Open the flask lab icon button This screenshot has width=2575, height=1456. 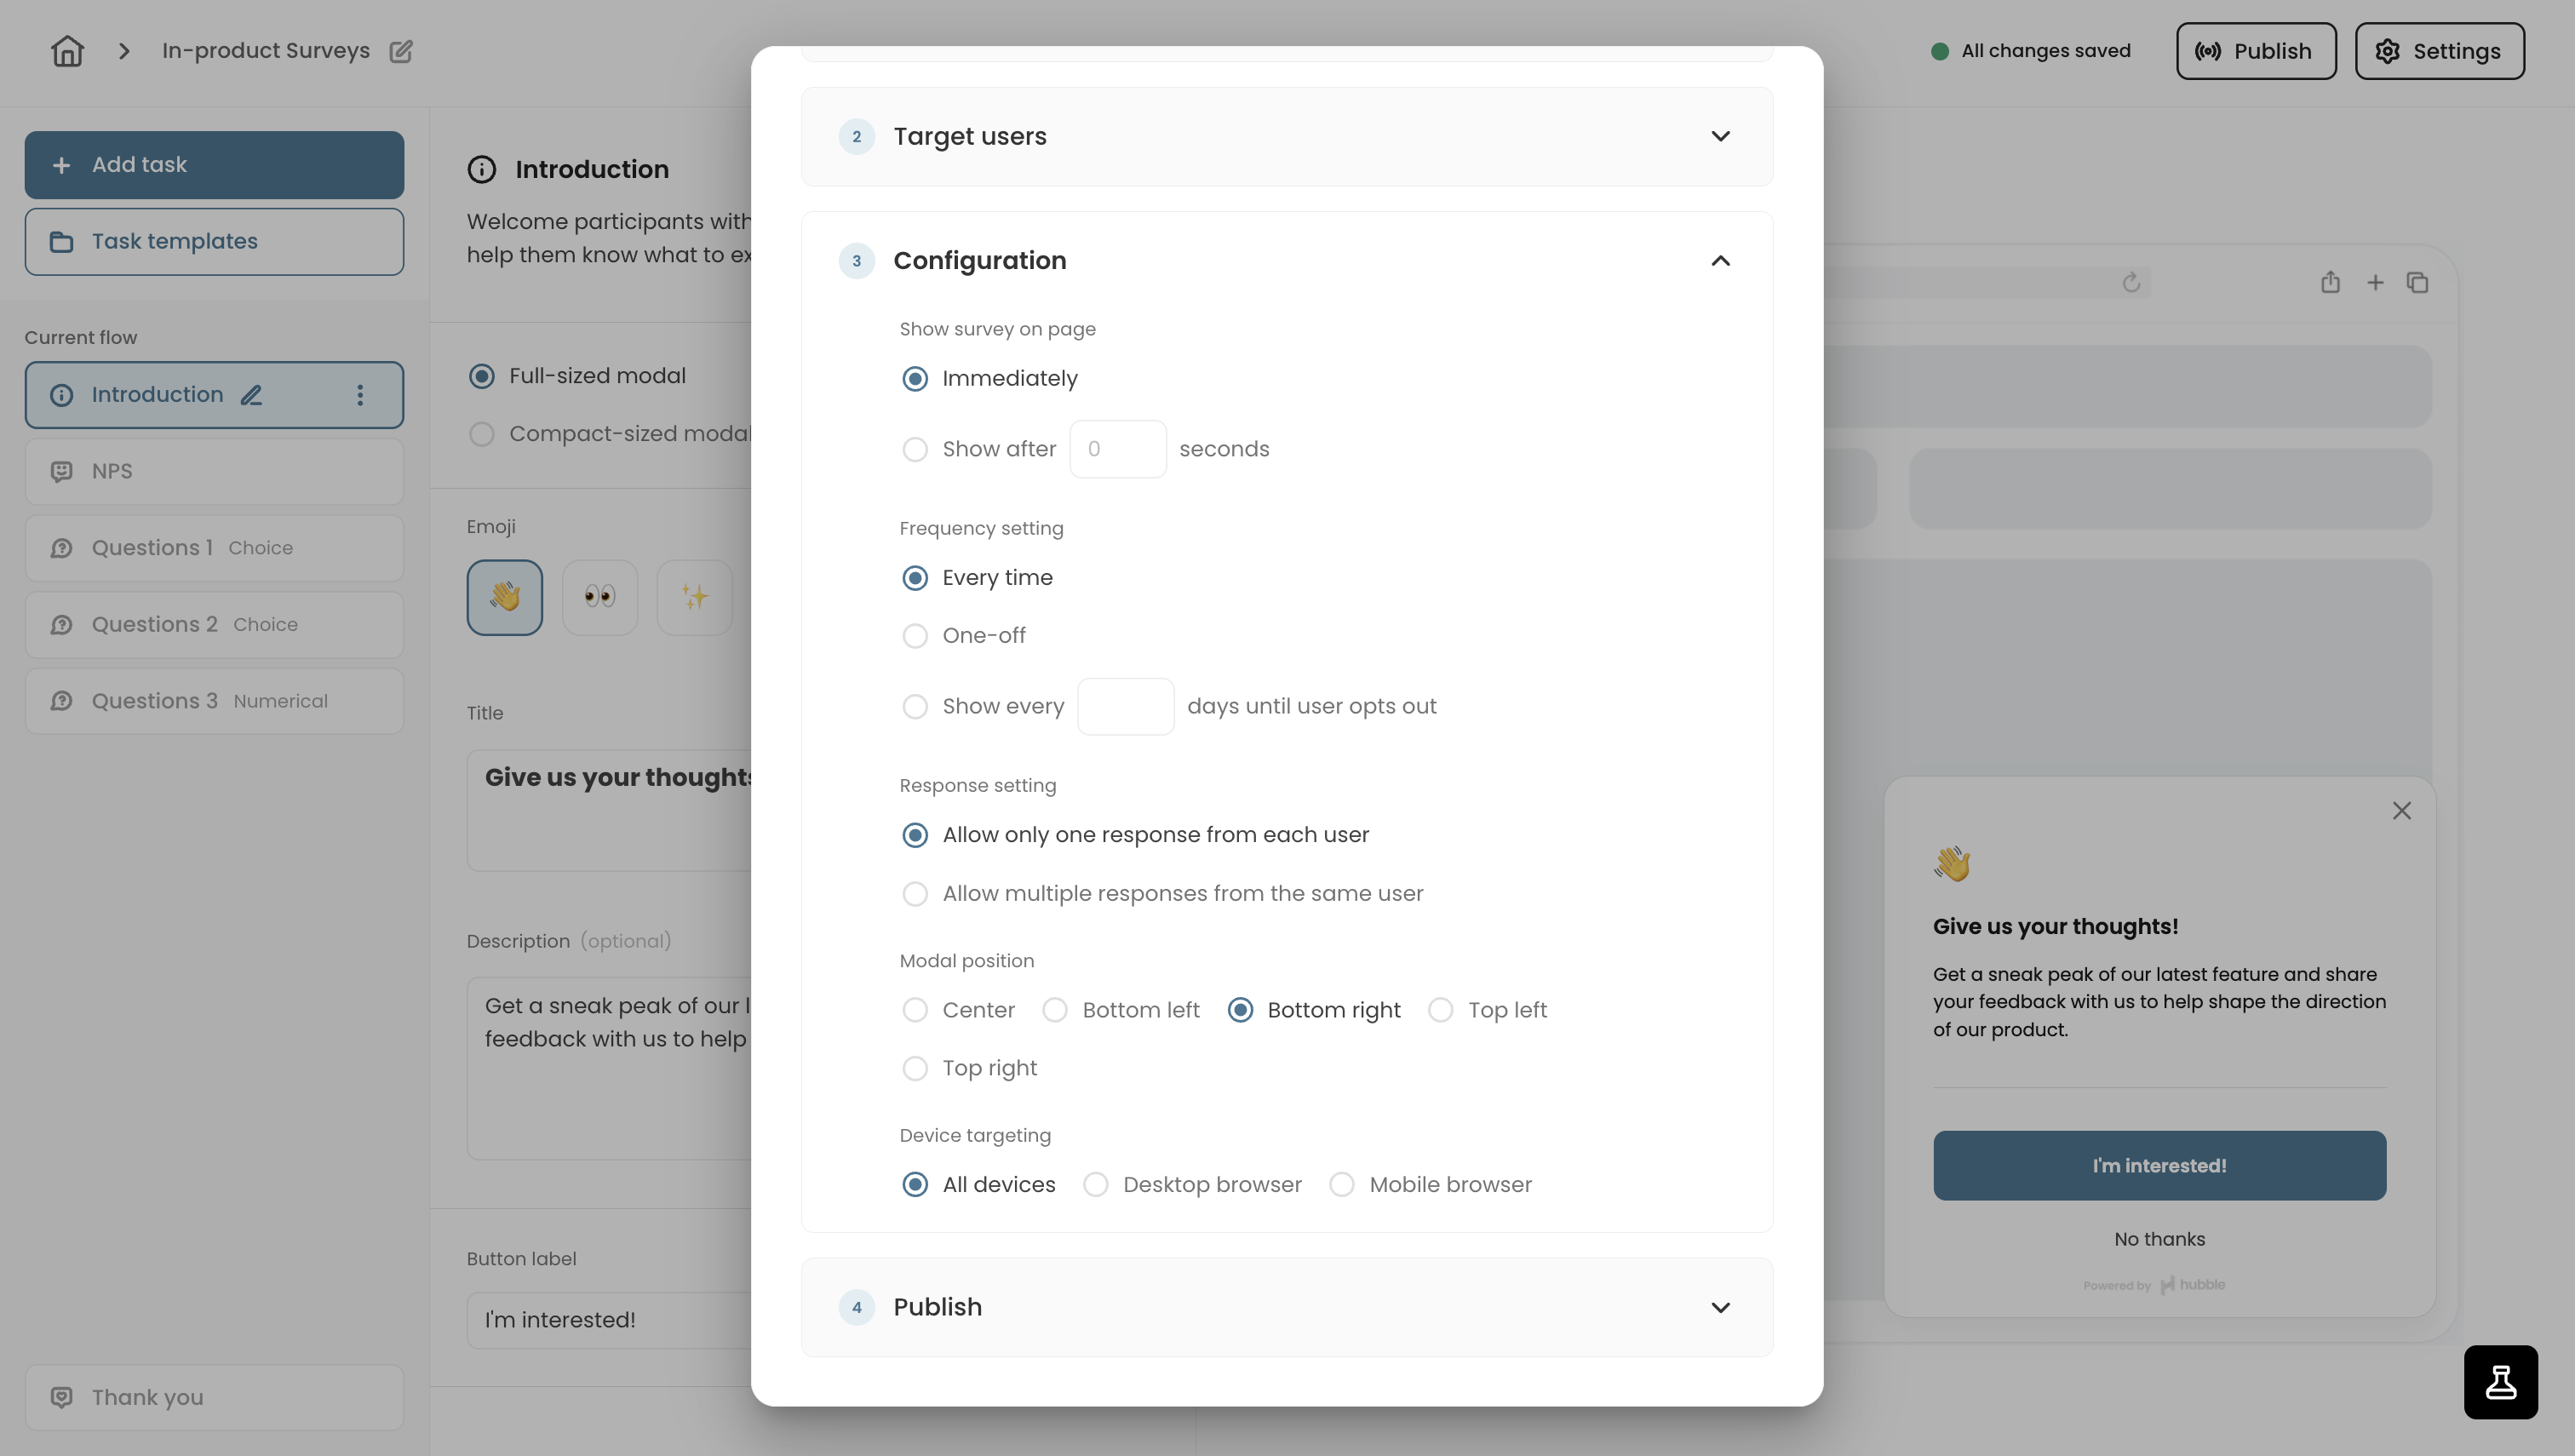click(x=2500, y=1382)
